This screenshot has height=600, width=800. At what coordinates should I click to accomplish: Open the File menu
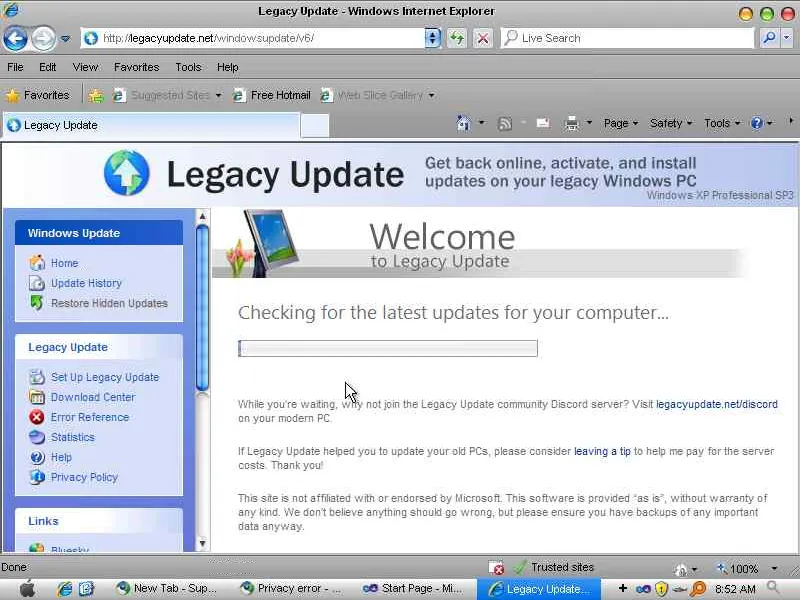(x=15, y=67)
